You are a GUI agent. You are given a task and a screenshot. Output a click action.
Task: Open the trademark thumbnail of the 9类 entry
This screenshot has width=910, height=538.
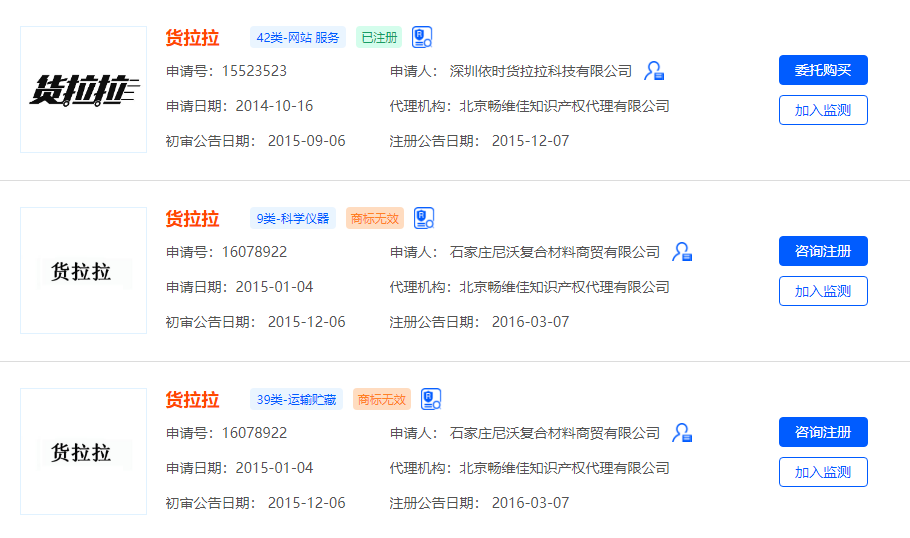click(84, 270)
